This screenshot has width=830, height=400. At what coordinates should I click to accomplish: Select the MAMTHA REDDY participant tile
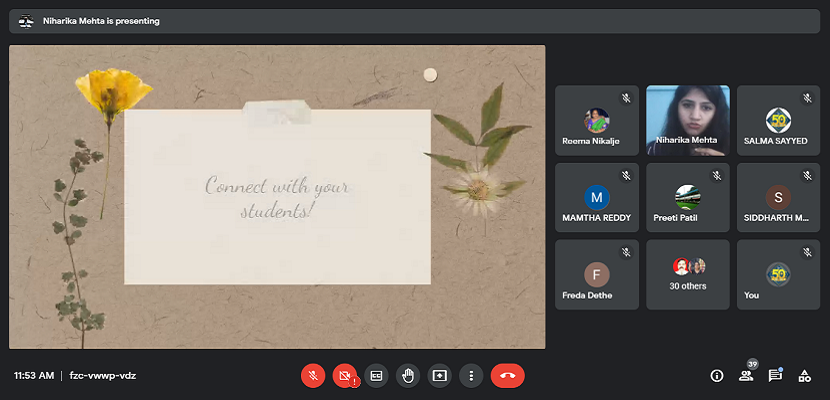coord(597,197)
